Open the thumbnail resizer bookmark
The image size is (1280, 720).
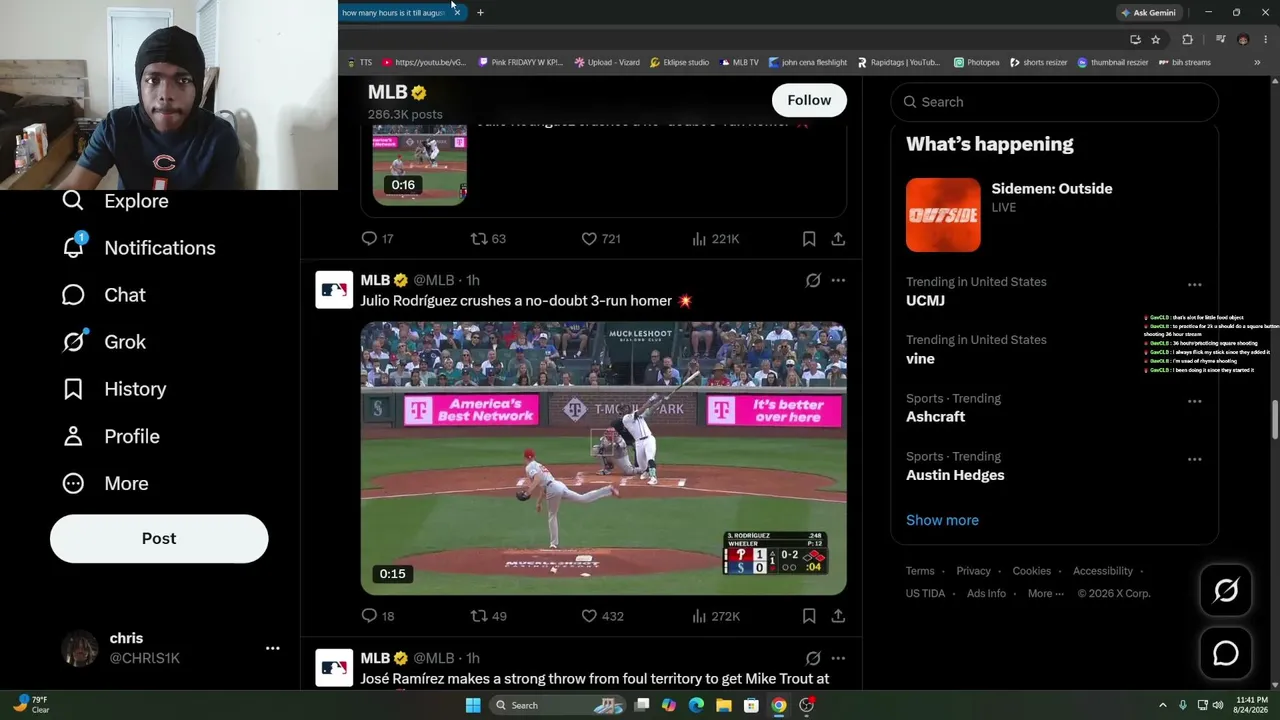point(1112,62)
